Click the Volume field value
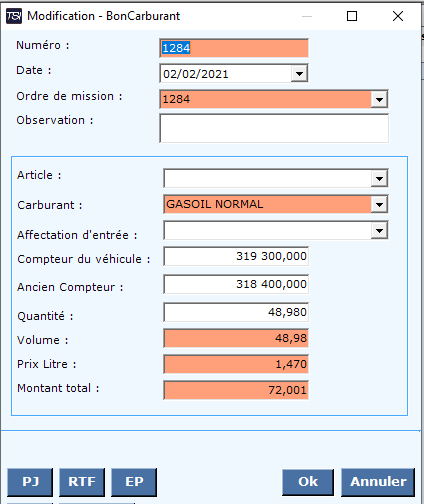 tap(236, 338)
